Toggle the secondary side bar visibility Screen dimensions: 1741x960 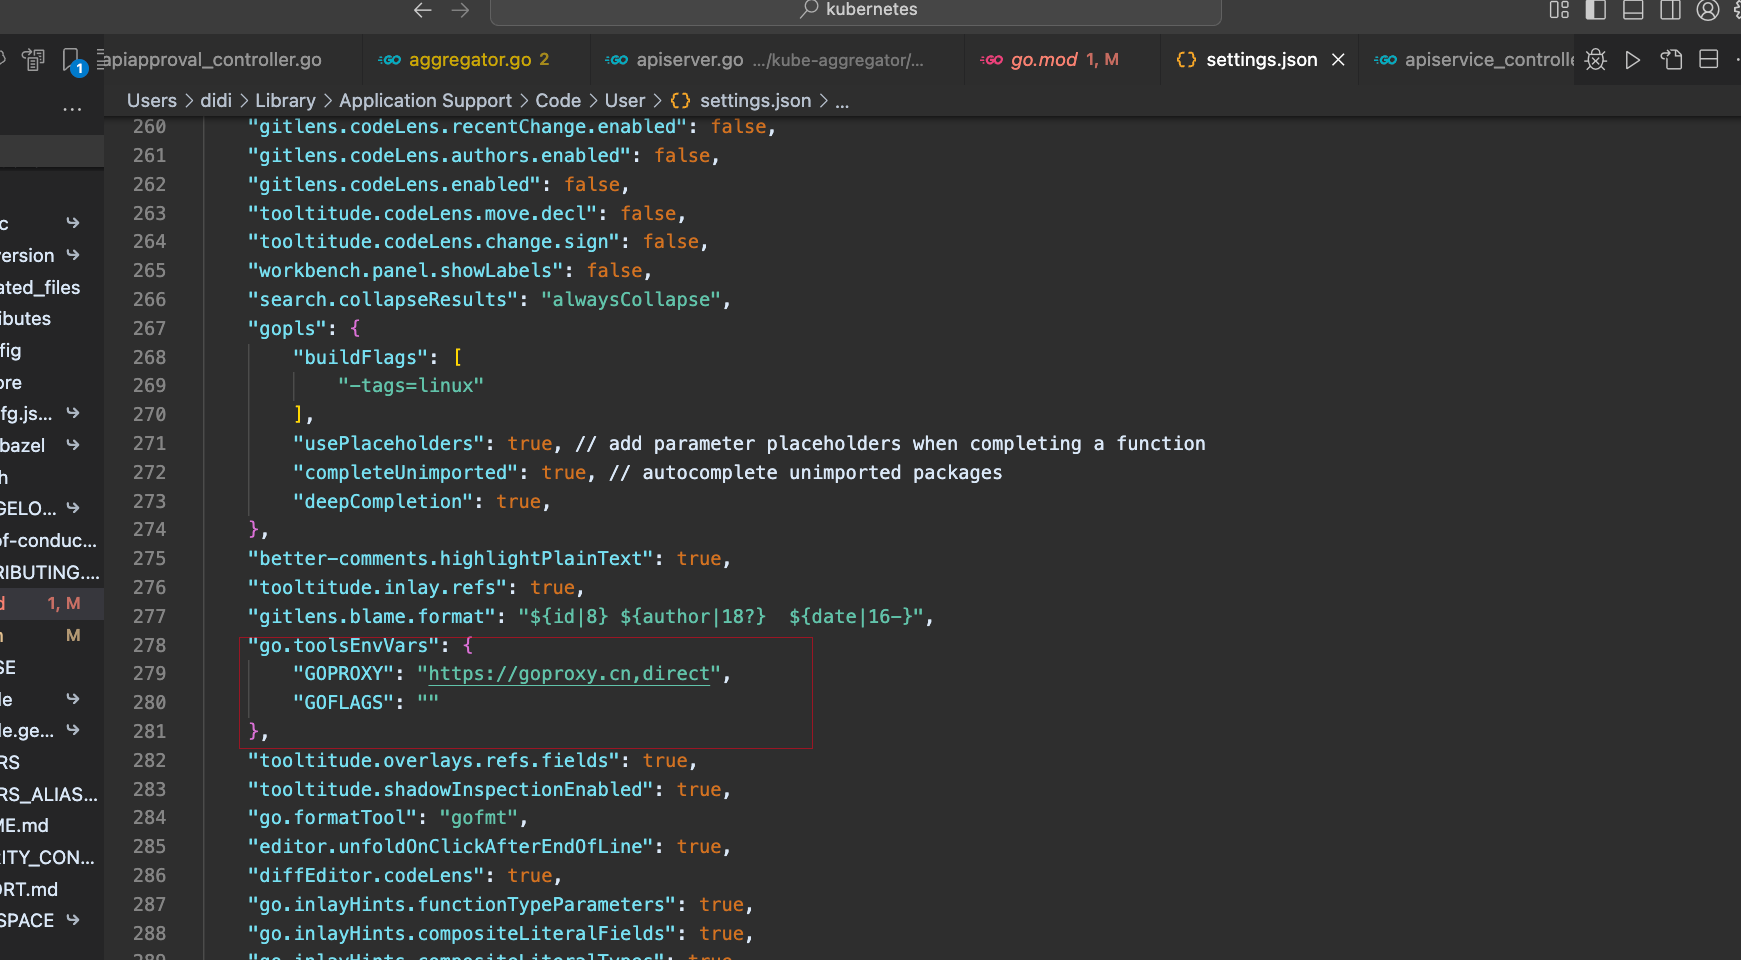1670,10
